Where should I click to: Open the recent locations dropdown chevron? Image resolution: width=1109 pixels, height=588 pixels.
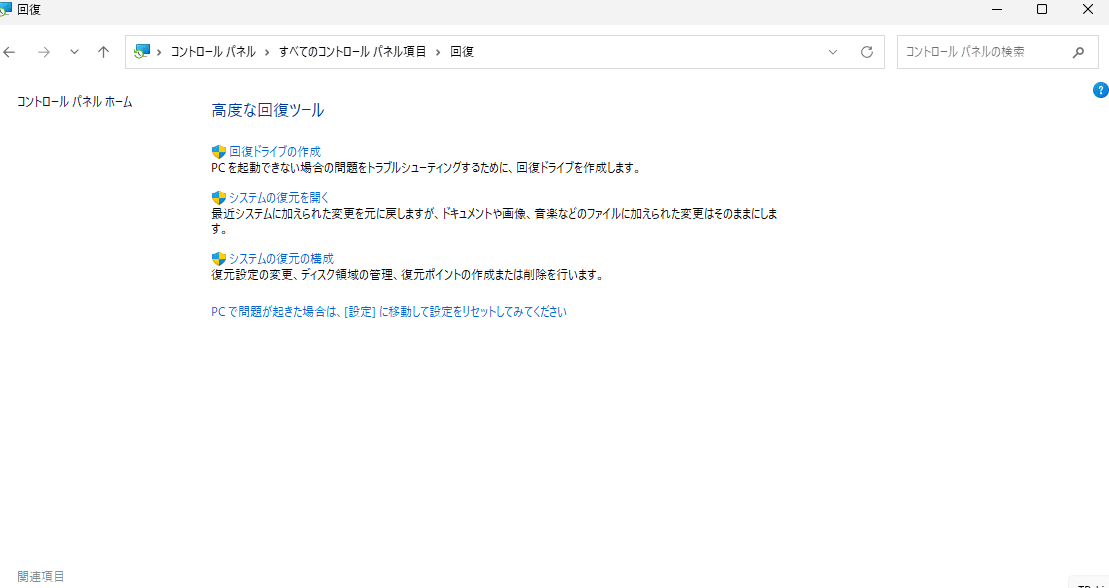click(x=73, y=52)
